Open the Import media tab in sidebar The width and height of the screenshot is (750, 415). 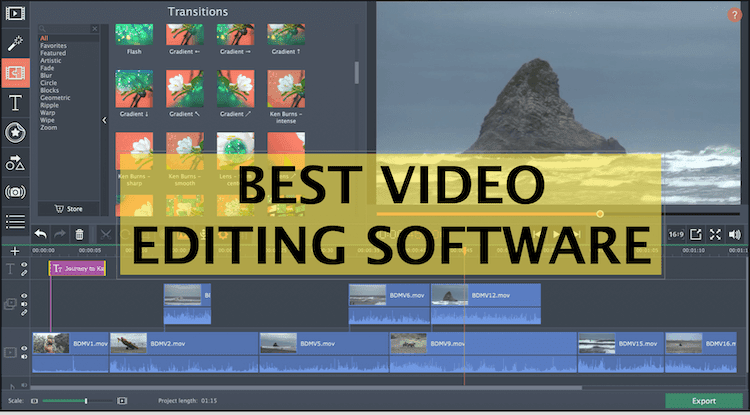pos(15,13)
